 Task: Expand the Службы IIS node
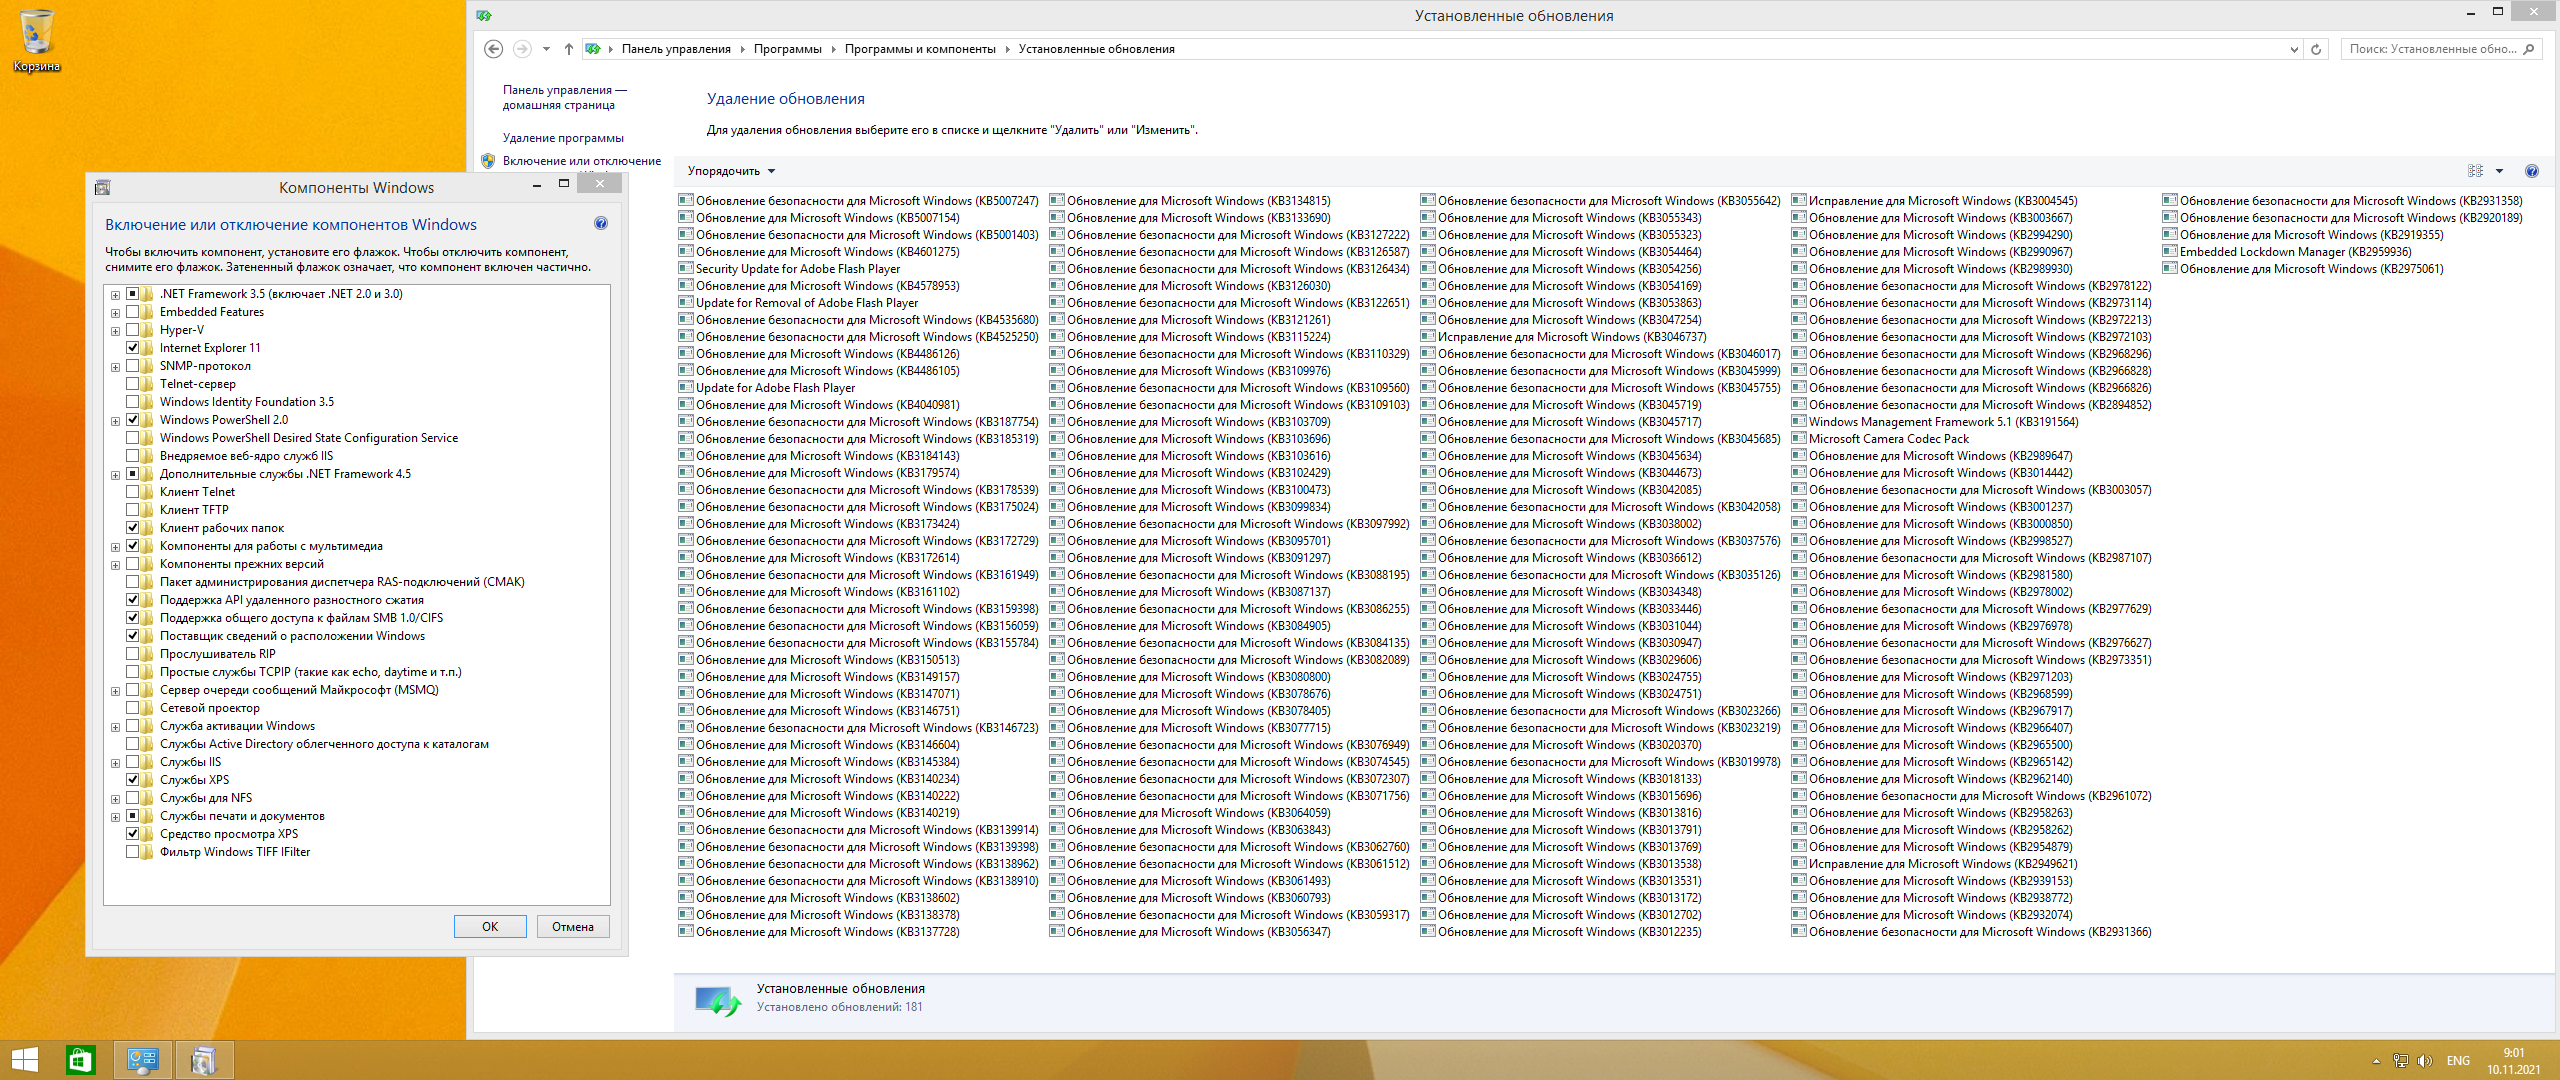(116, 763)
